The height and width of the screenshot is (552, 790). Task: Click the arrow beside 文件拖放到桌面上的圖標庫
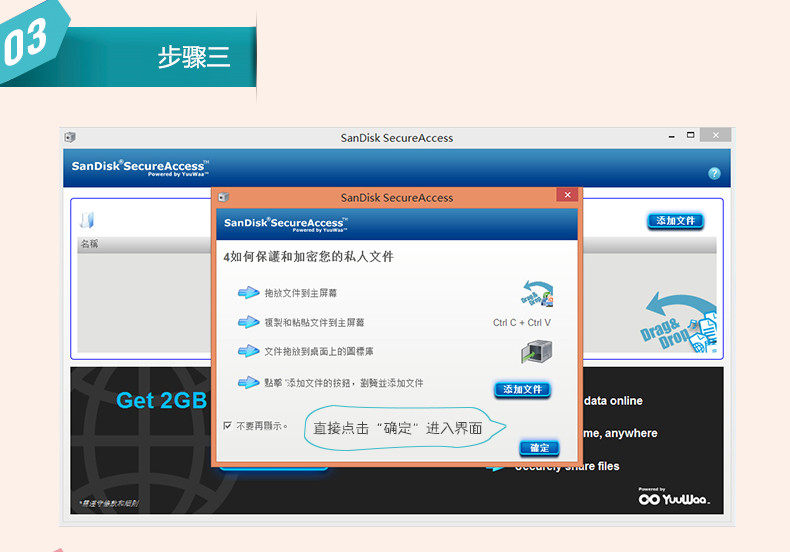248,351
